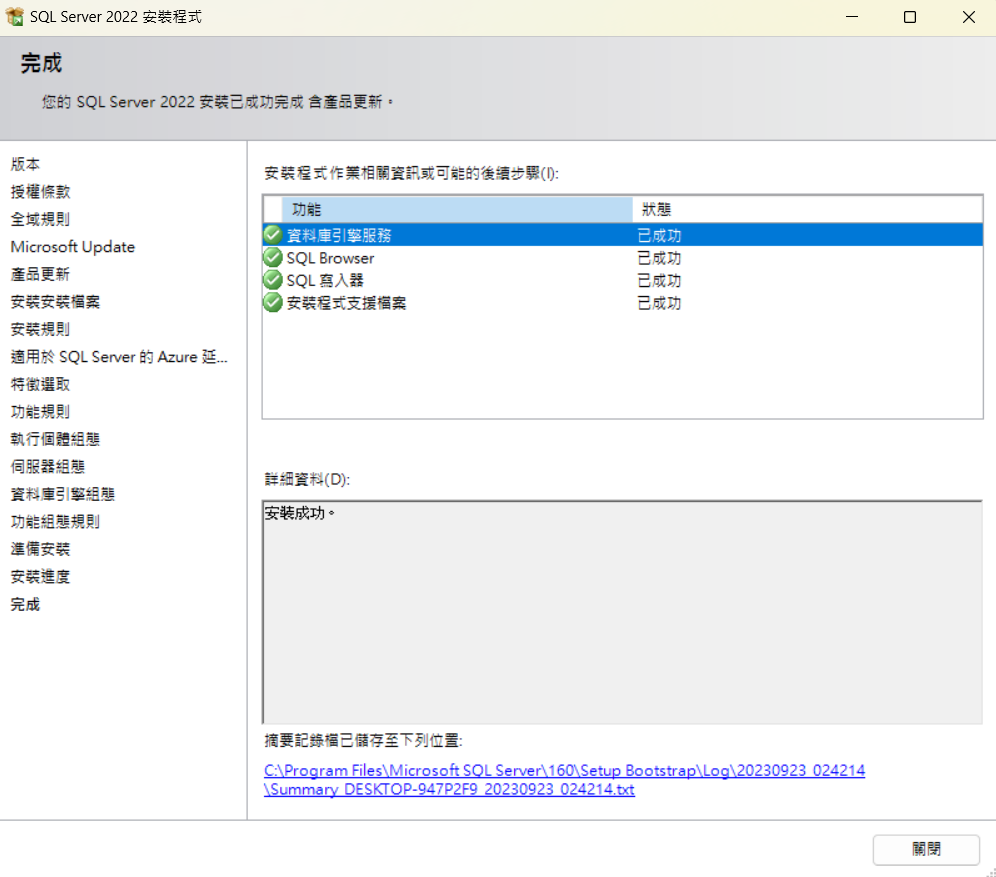Maximize the SQL Server setup window

(x=910, y=17)
